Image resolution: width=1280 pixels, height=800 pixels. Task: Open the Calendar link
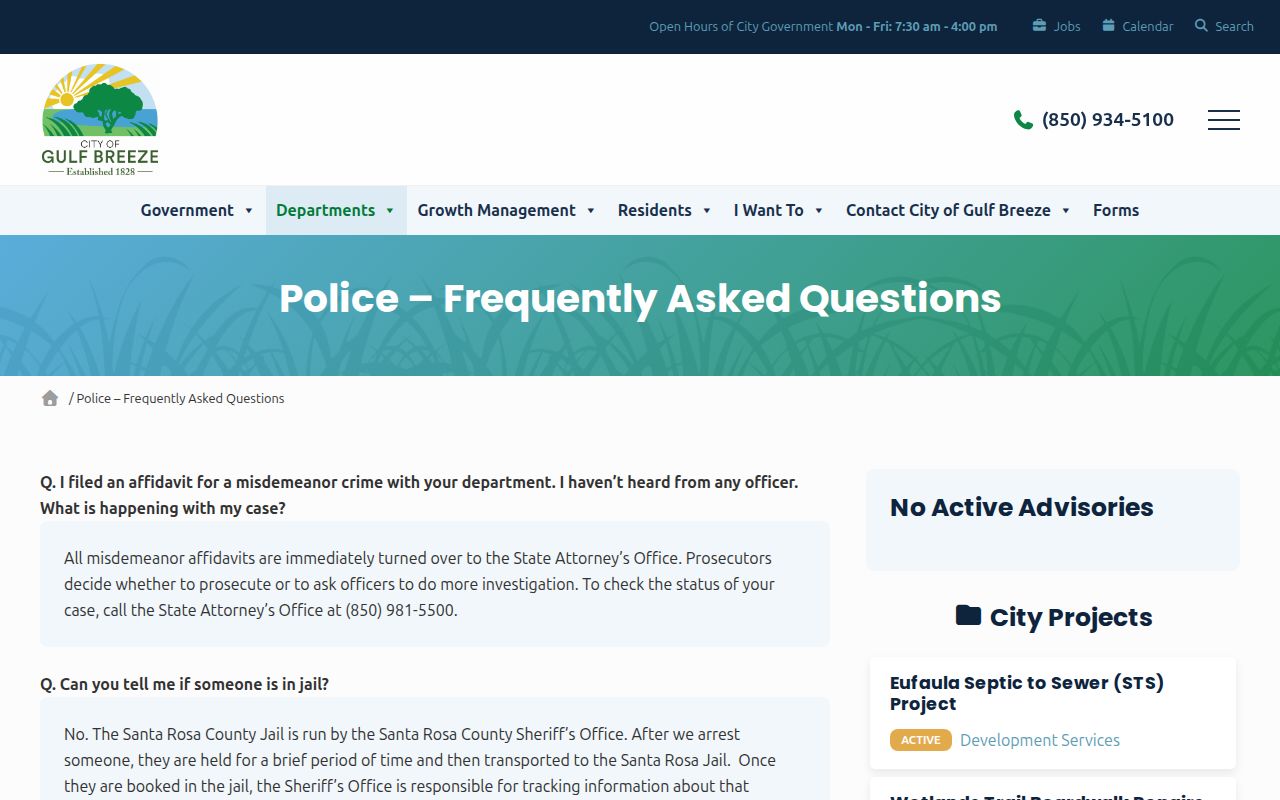pos(1148,26)
